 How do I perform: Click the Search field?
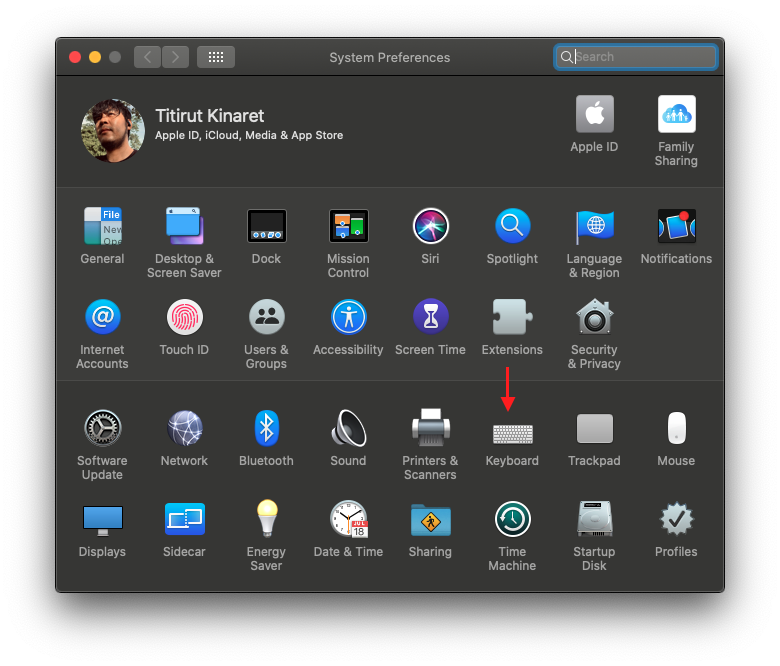tap(640, 57)
